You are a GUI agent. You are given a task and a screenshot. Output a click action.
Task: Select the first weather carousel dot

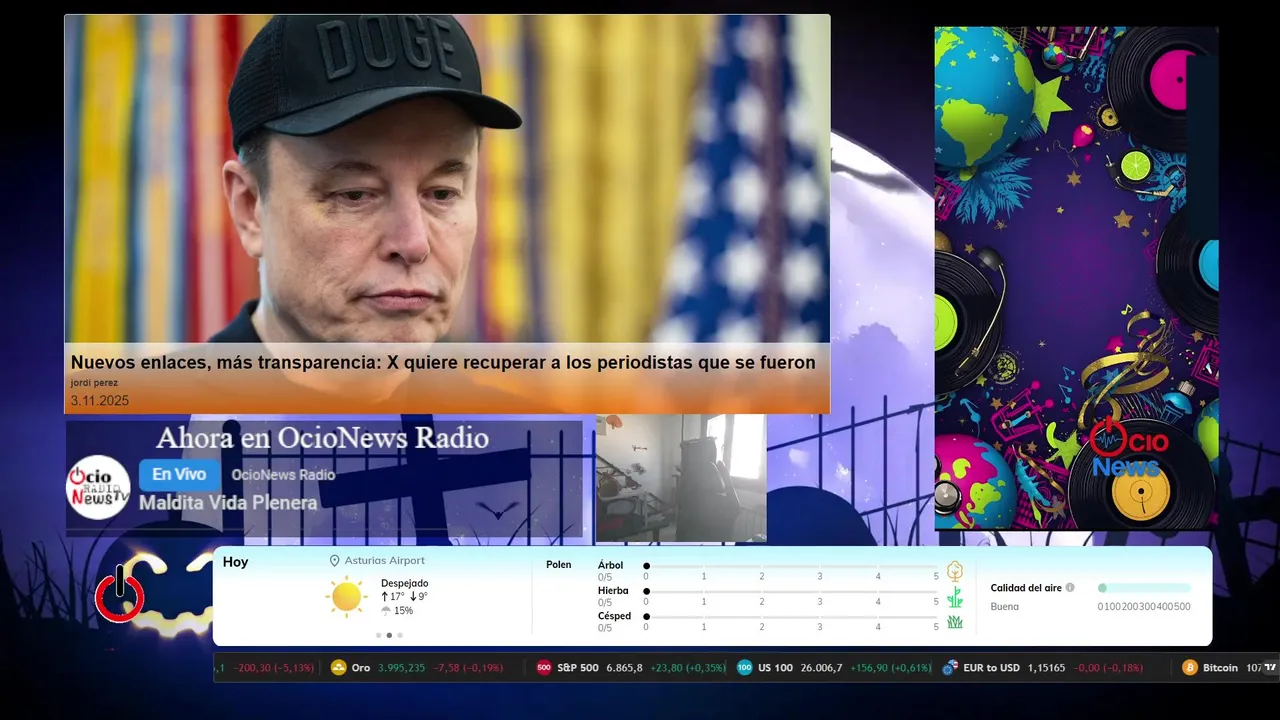(x=378, y=635)
